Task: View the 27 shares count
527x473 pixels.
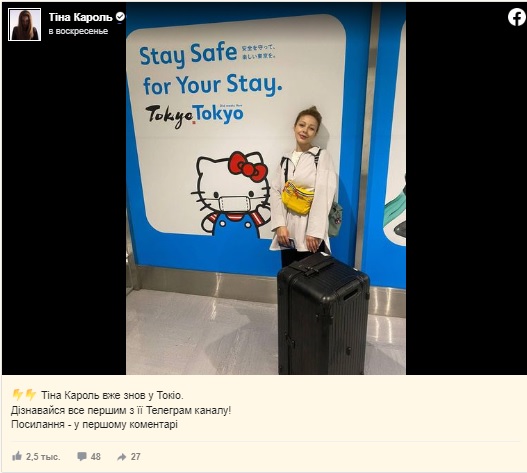Action: point(135,457)
